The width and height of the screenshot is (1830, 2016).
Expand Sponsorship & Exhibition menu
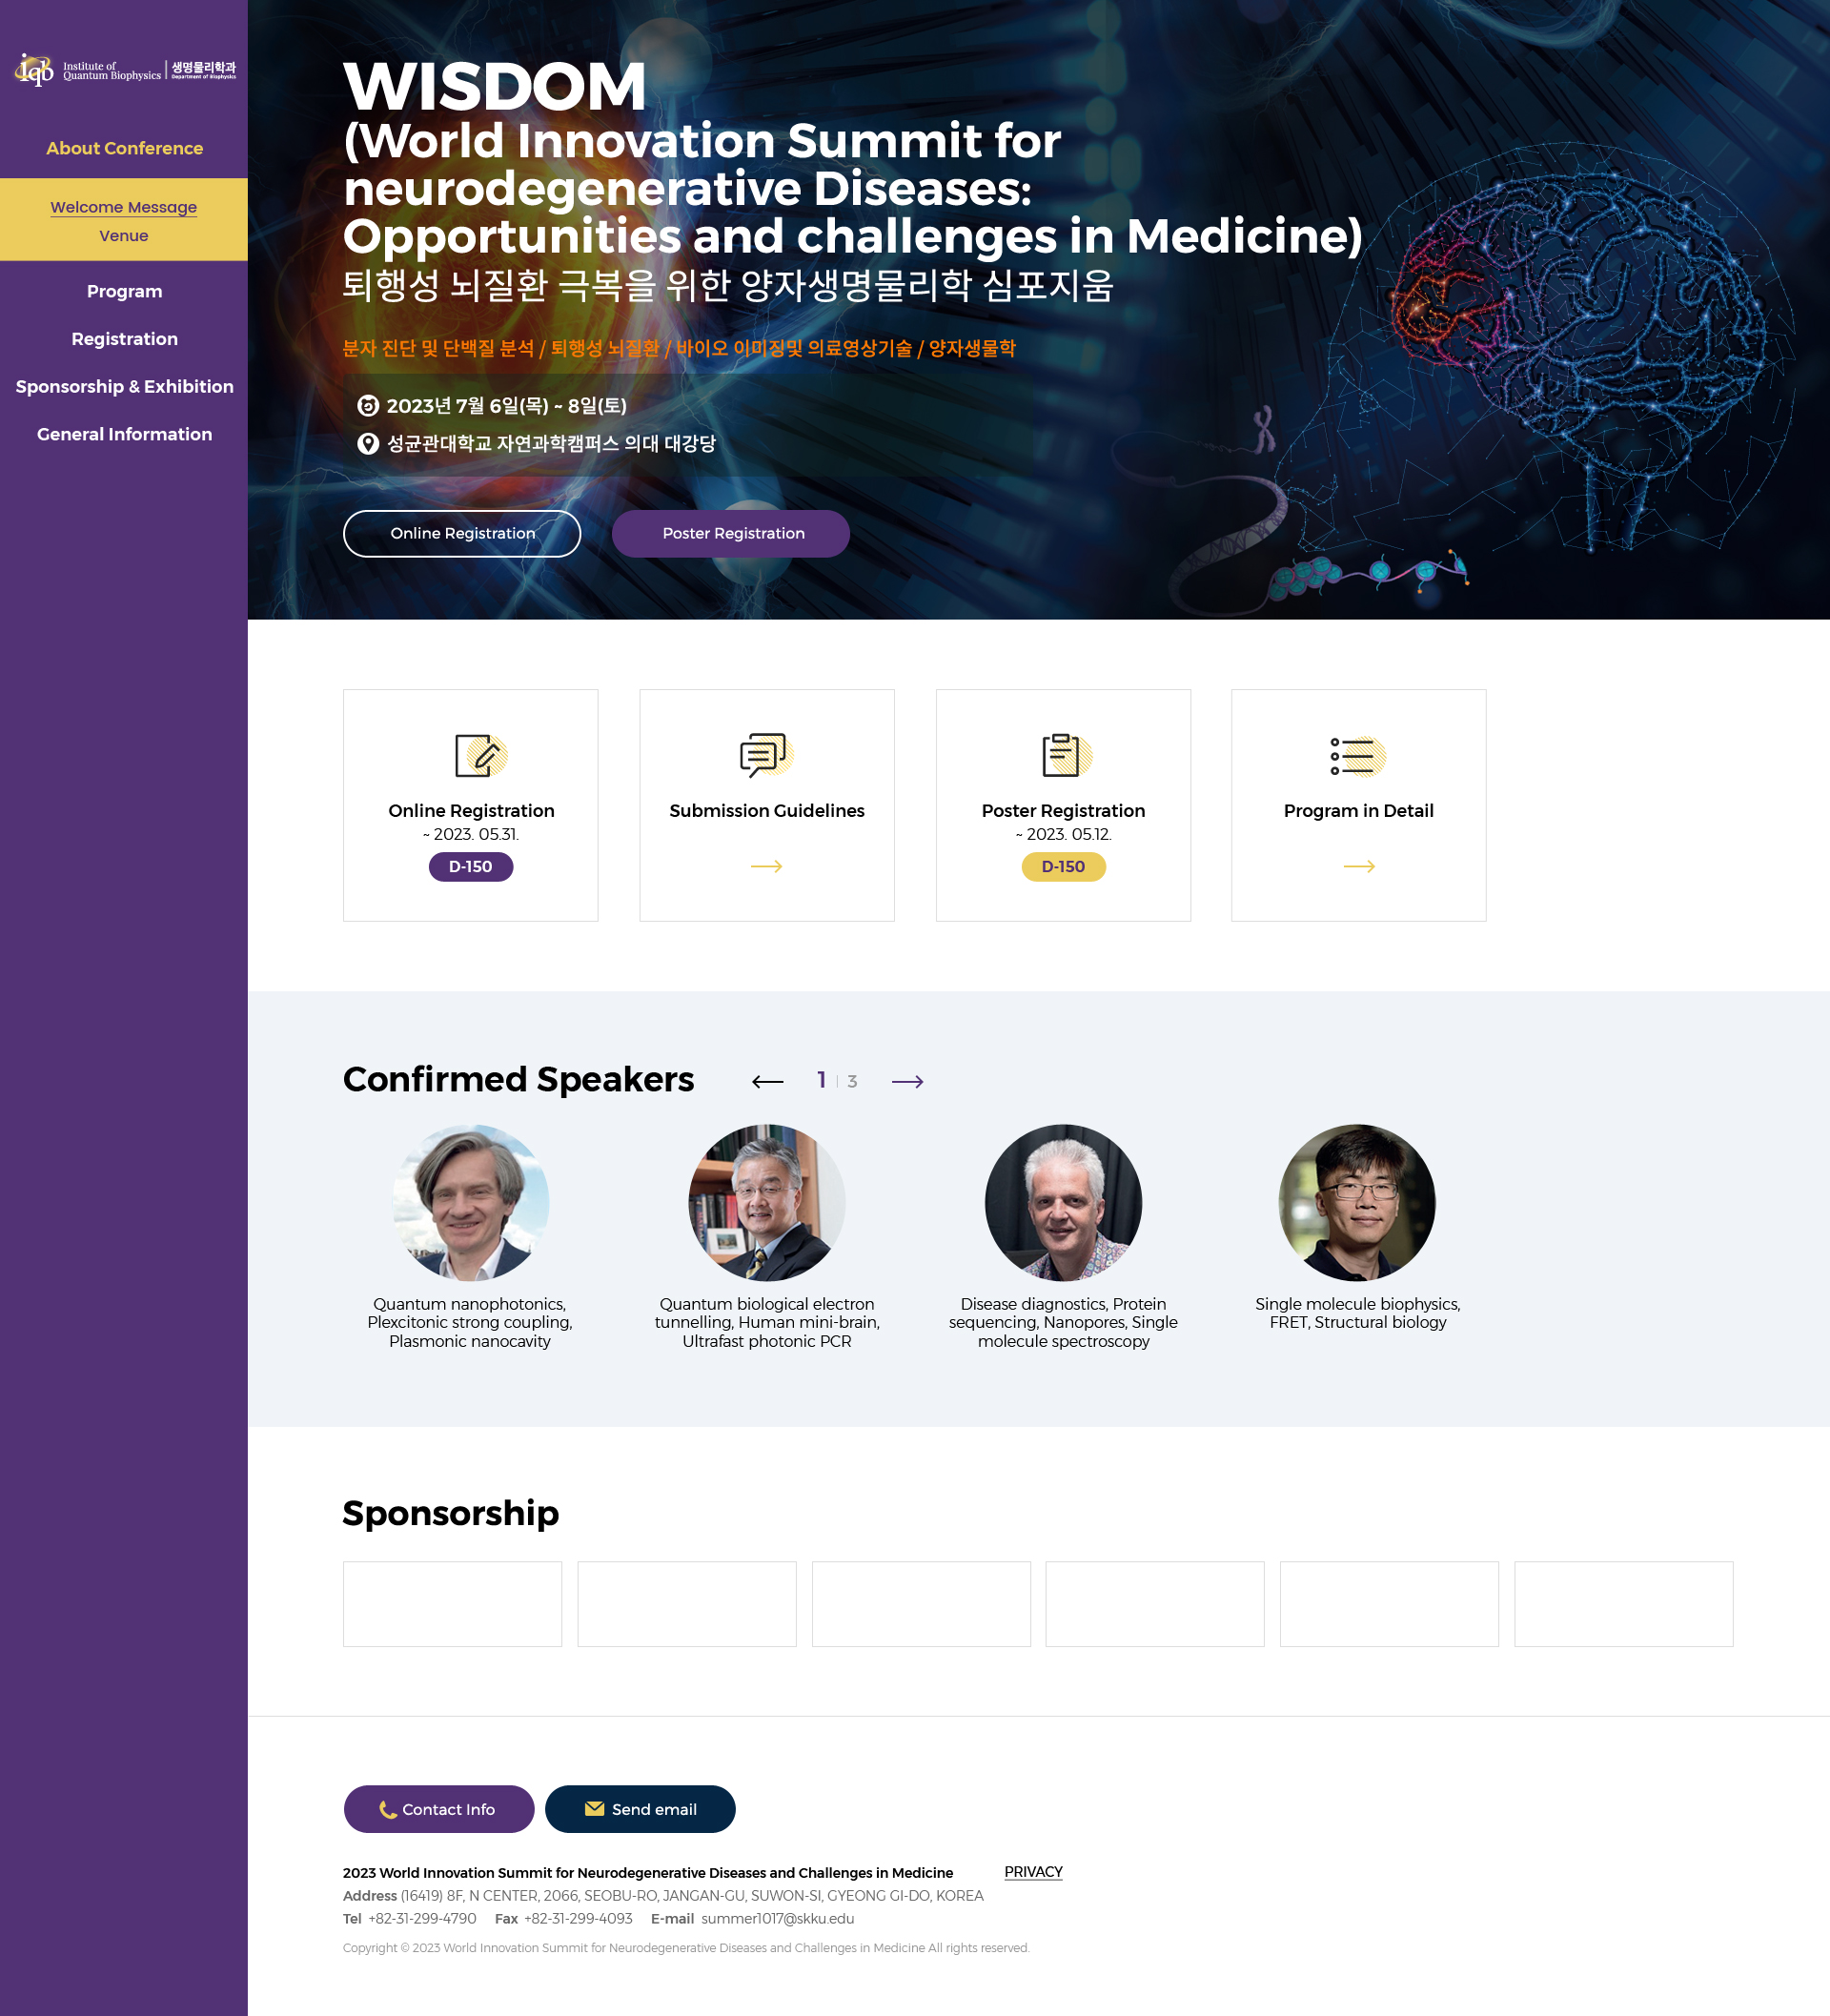(x=124, y=386)
